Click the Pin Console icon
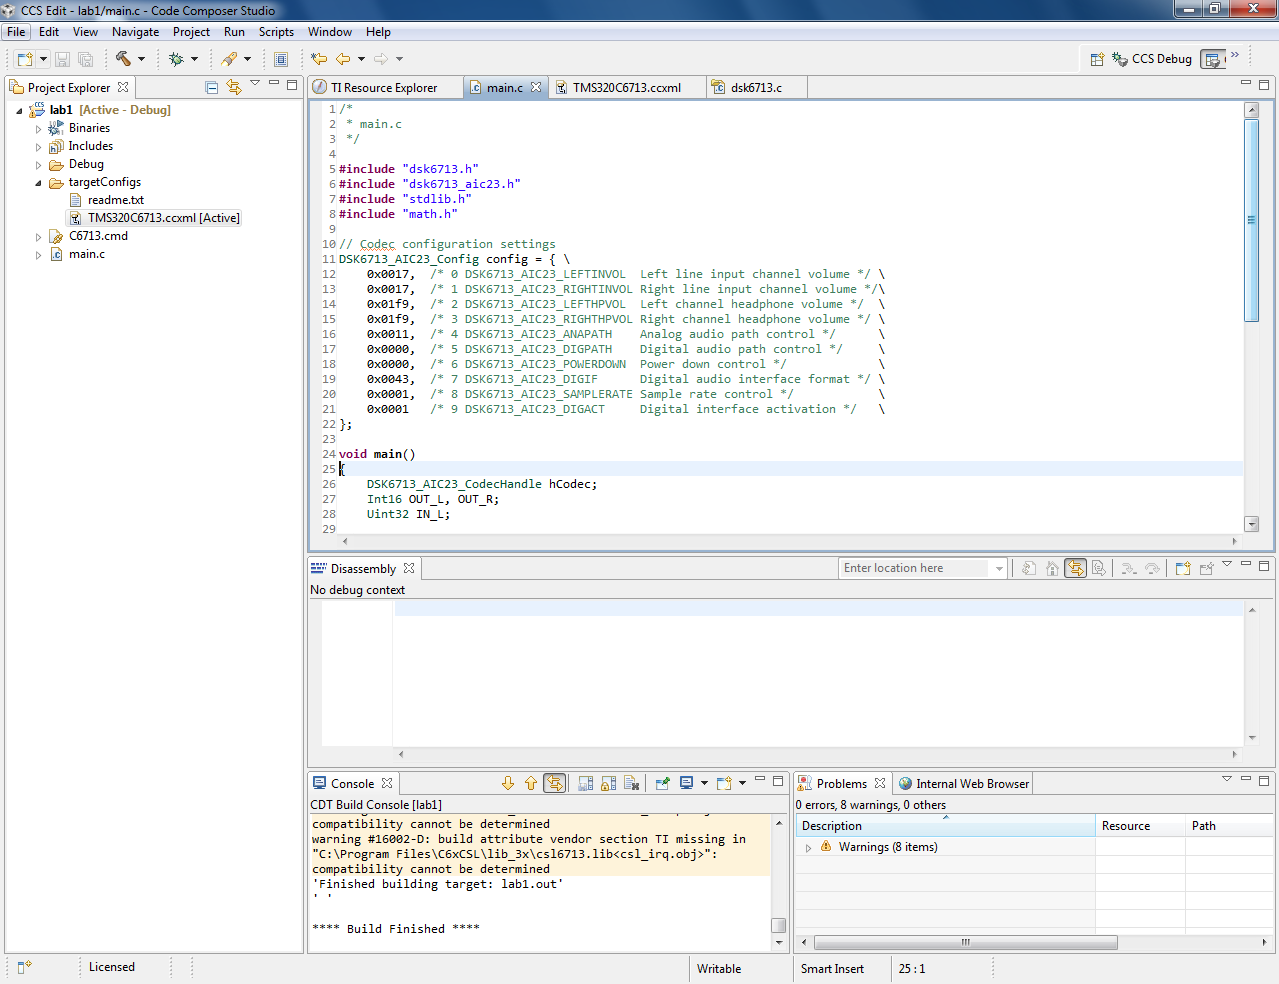 point(662,783)
